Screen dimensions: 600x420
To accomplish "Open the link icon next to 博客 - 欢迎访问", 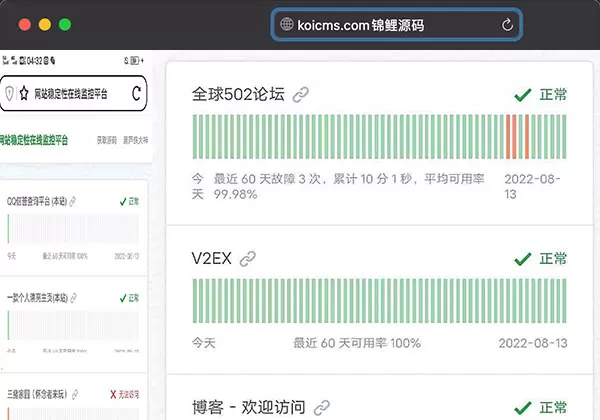I will [321, 408].
